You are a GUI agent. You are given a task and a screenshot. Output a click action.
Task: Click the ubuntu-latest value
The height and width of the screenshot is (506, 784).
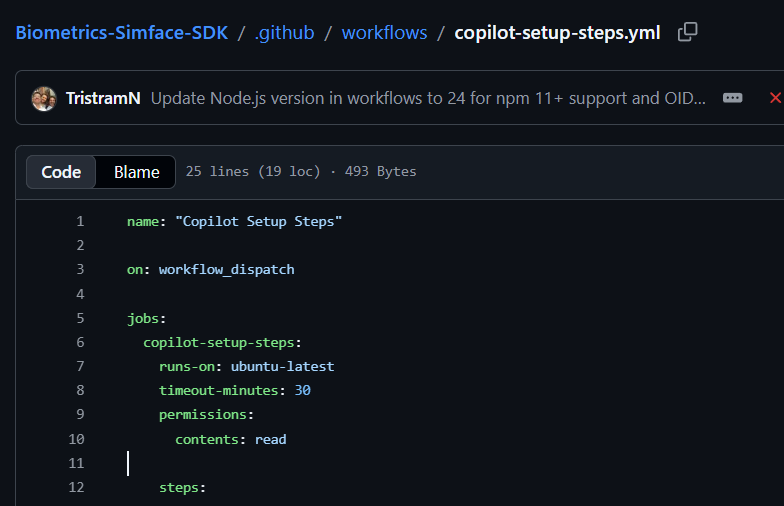click(282, 366)
